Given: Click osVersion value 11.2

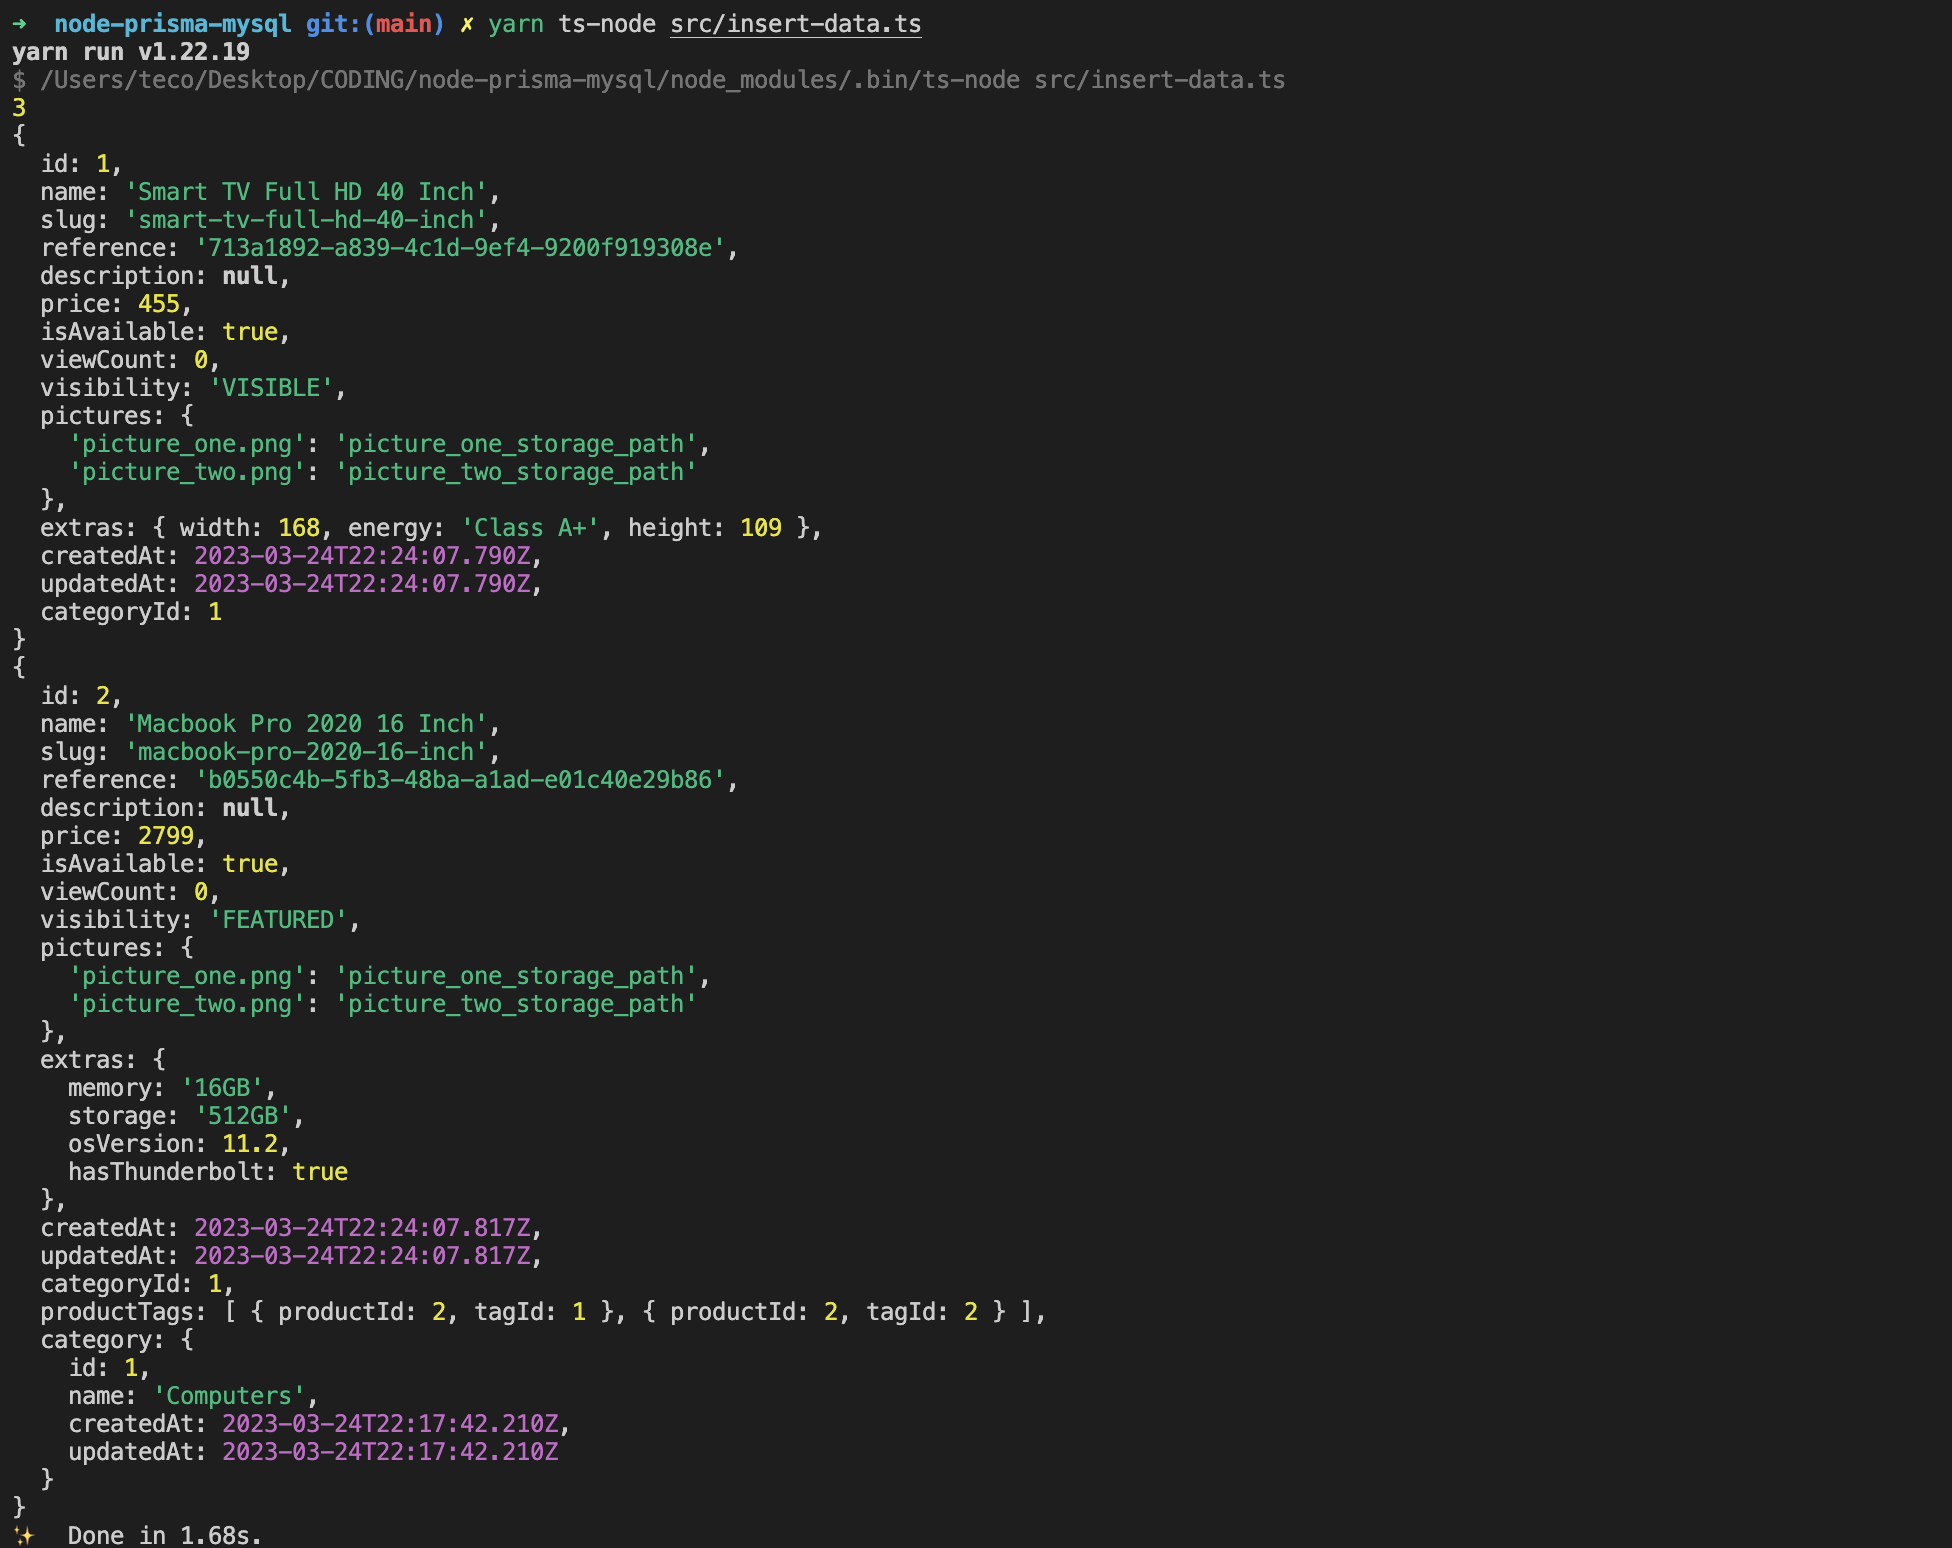Looking at the screenshot, I should (250, 1144).
